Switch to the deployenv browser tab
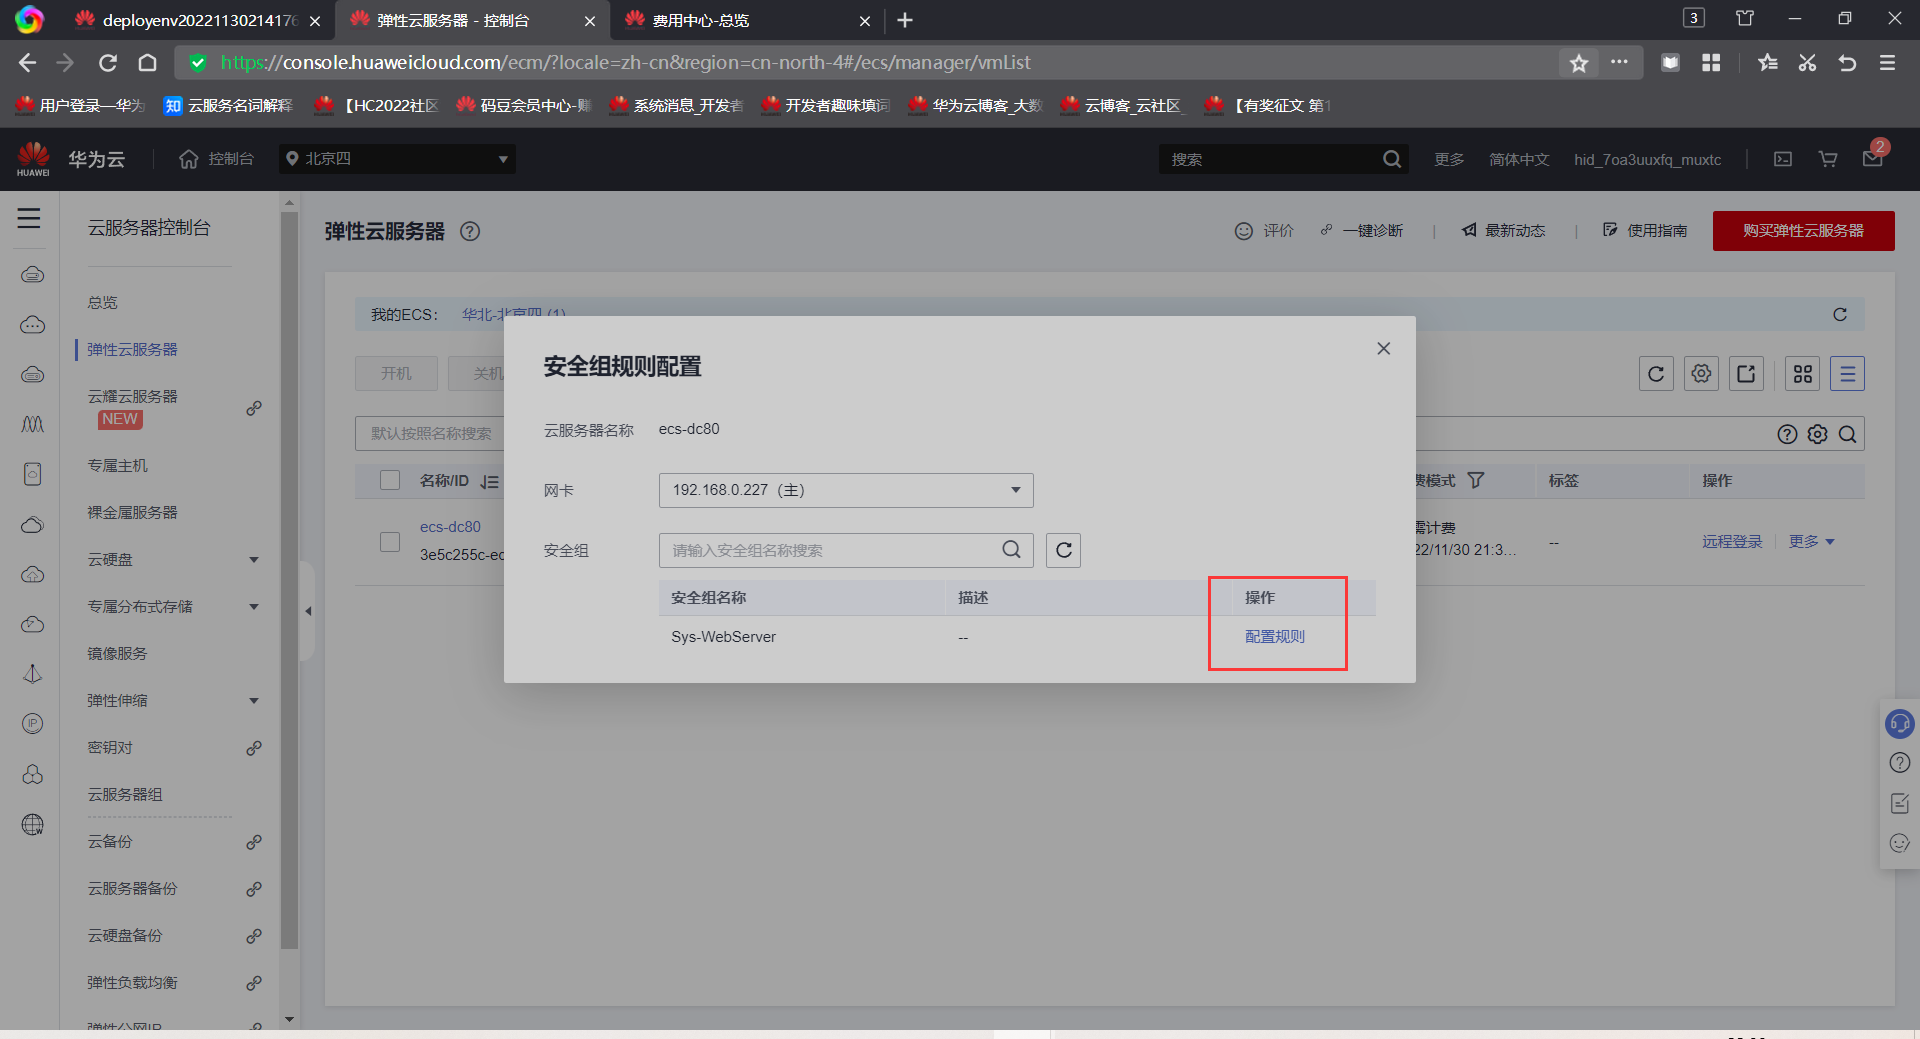This screenshot has width=1920, height=1039. pyautogui.click(x=197, y=20)
